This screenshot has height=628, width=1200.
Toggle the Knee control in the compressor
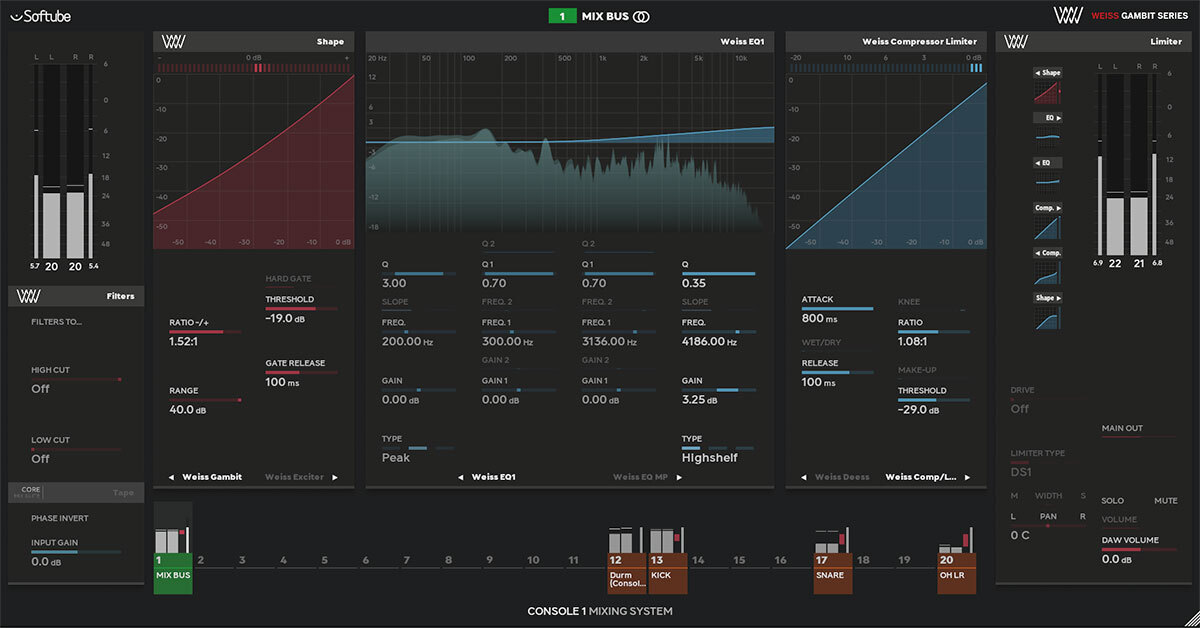point(909,300)
